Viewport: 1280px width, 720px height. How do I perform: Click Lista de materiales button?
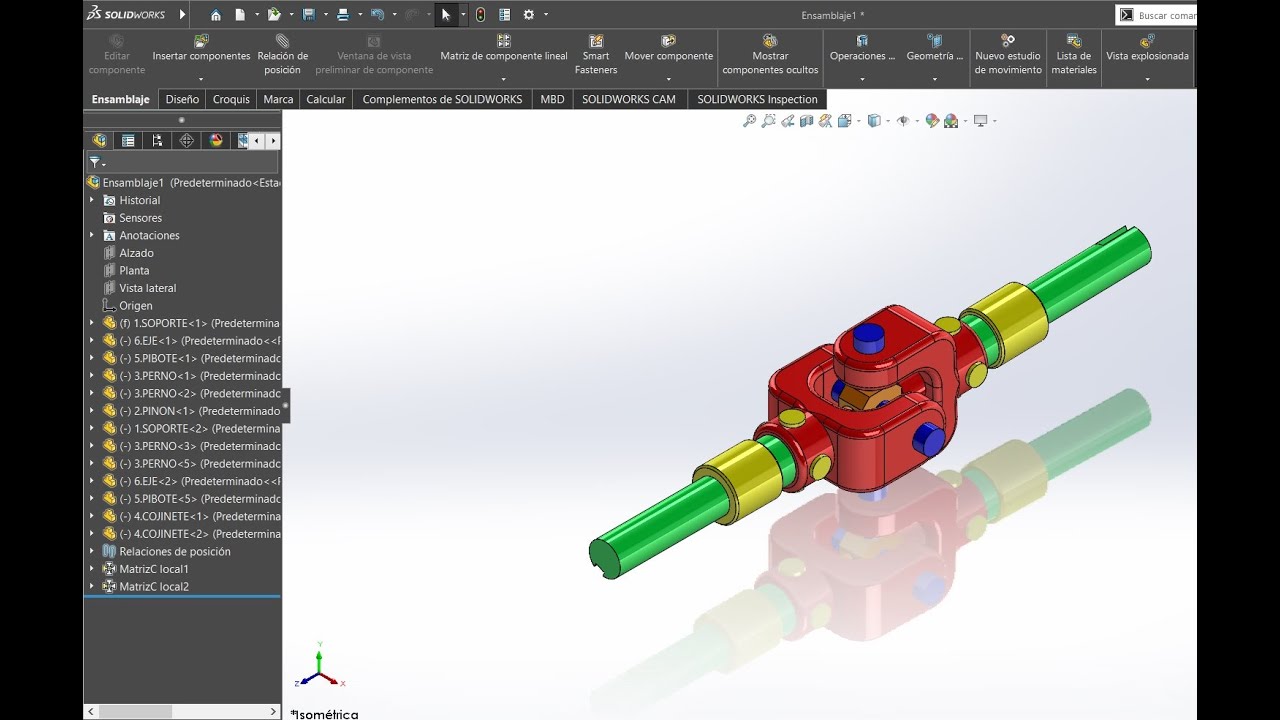(x=1074, y=56)
